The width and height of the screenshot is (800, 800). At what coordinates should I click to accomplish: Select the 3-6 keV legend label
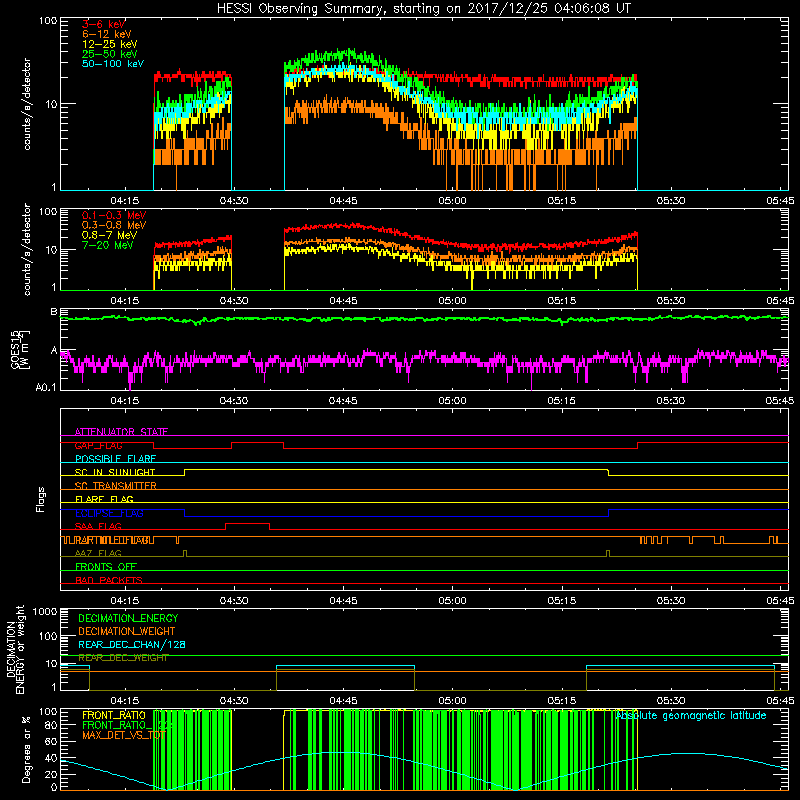[103, 24]
